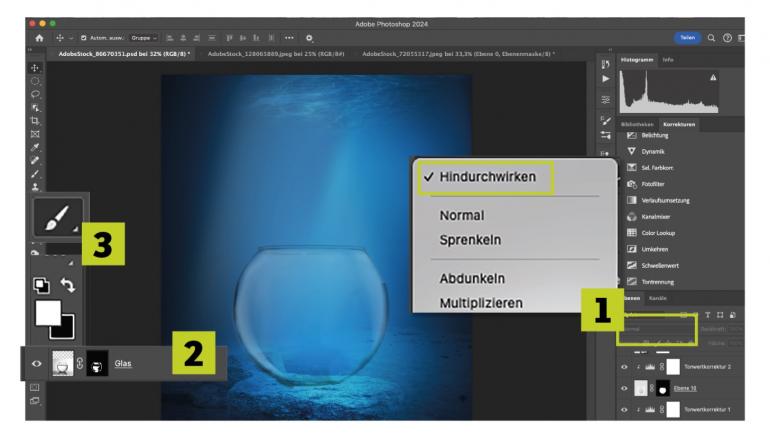Open the gear settings in the options bar

(309, 38)
